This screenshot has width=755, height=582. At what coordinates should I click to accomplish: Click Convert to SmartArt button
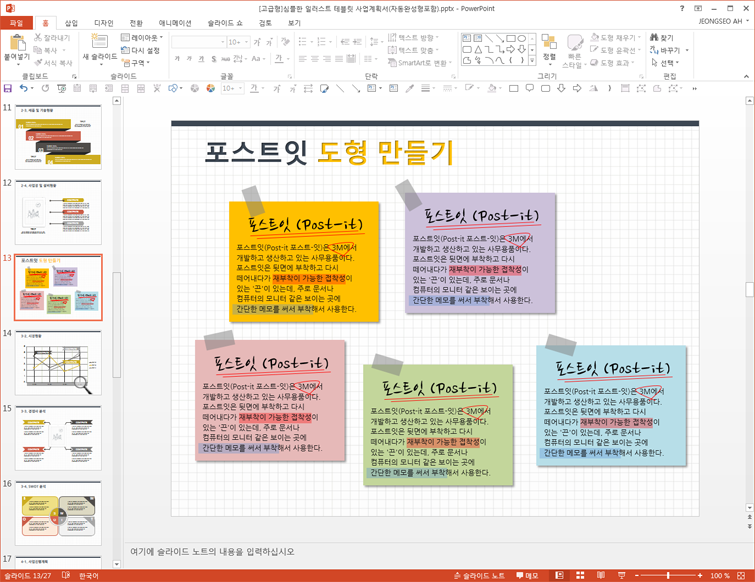coord(420,63)
